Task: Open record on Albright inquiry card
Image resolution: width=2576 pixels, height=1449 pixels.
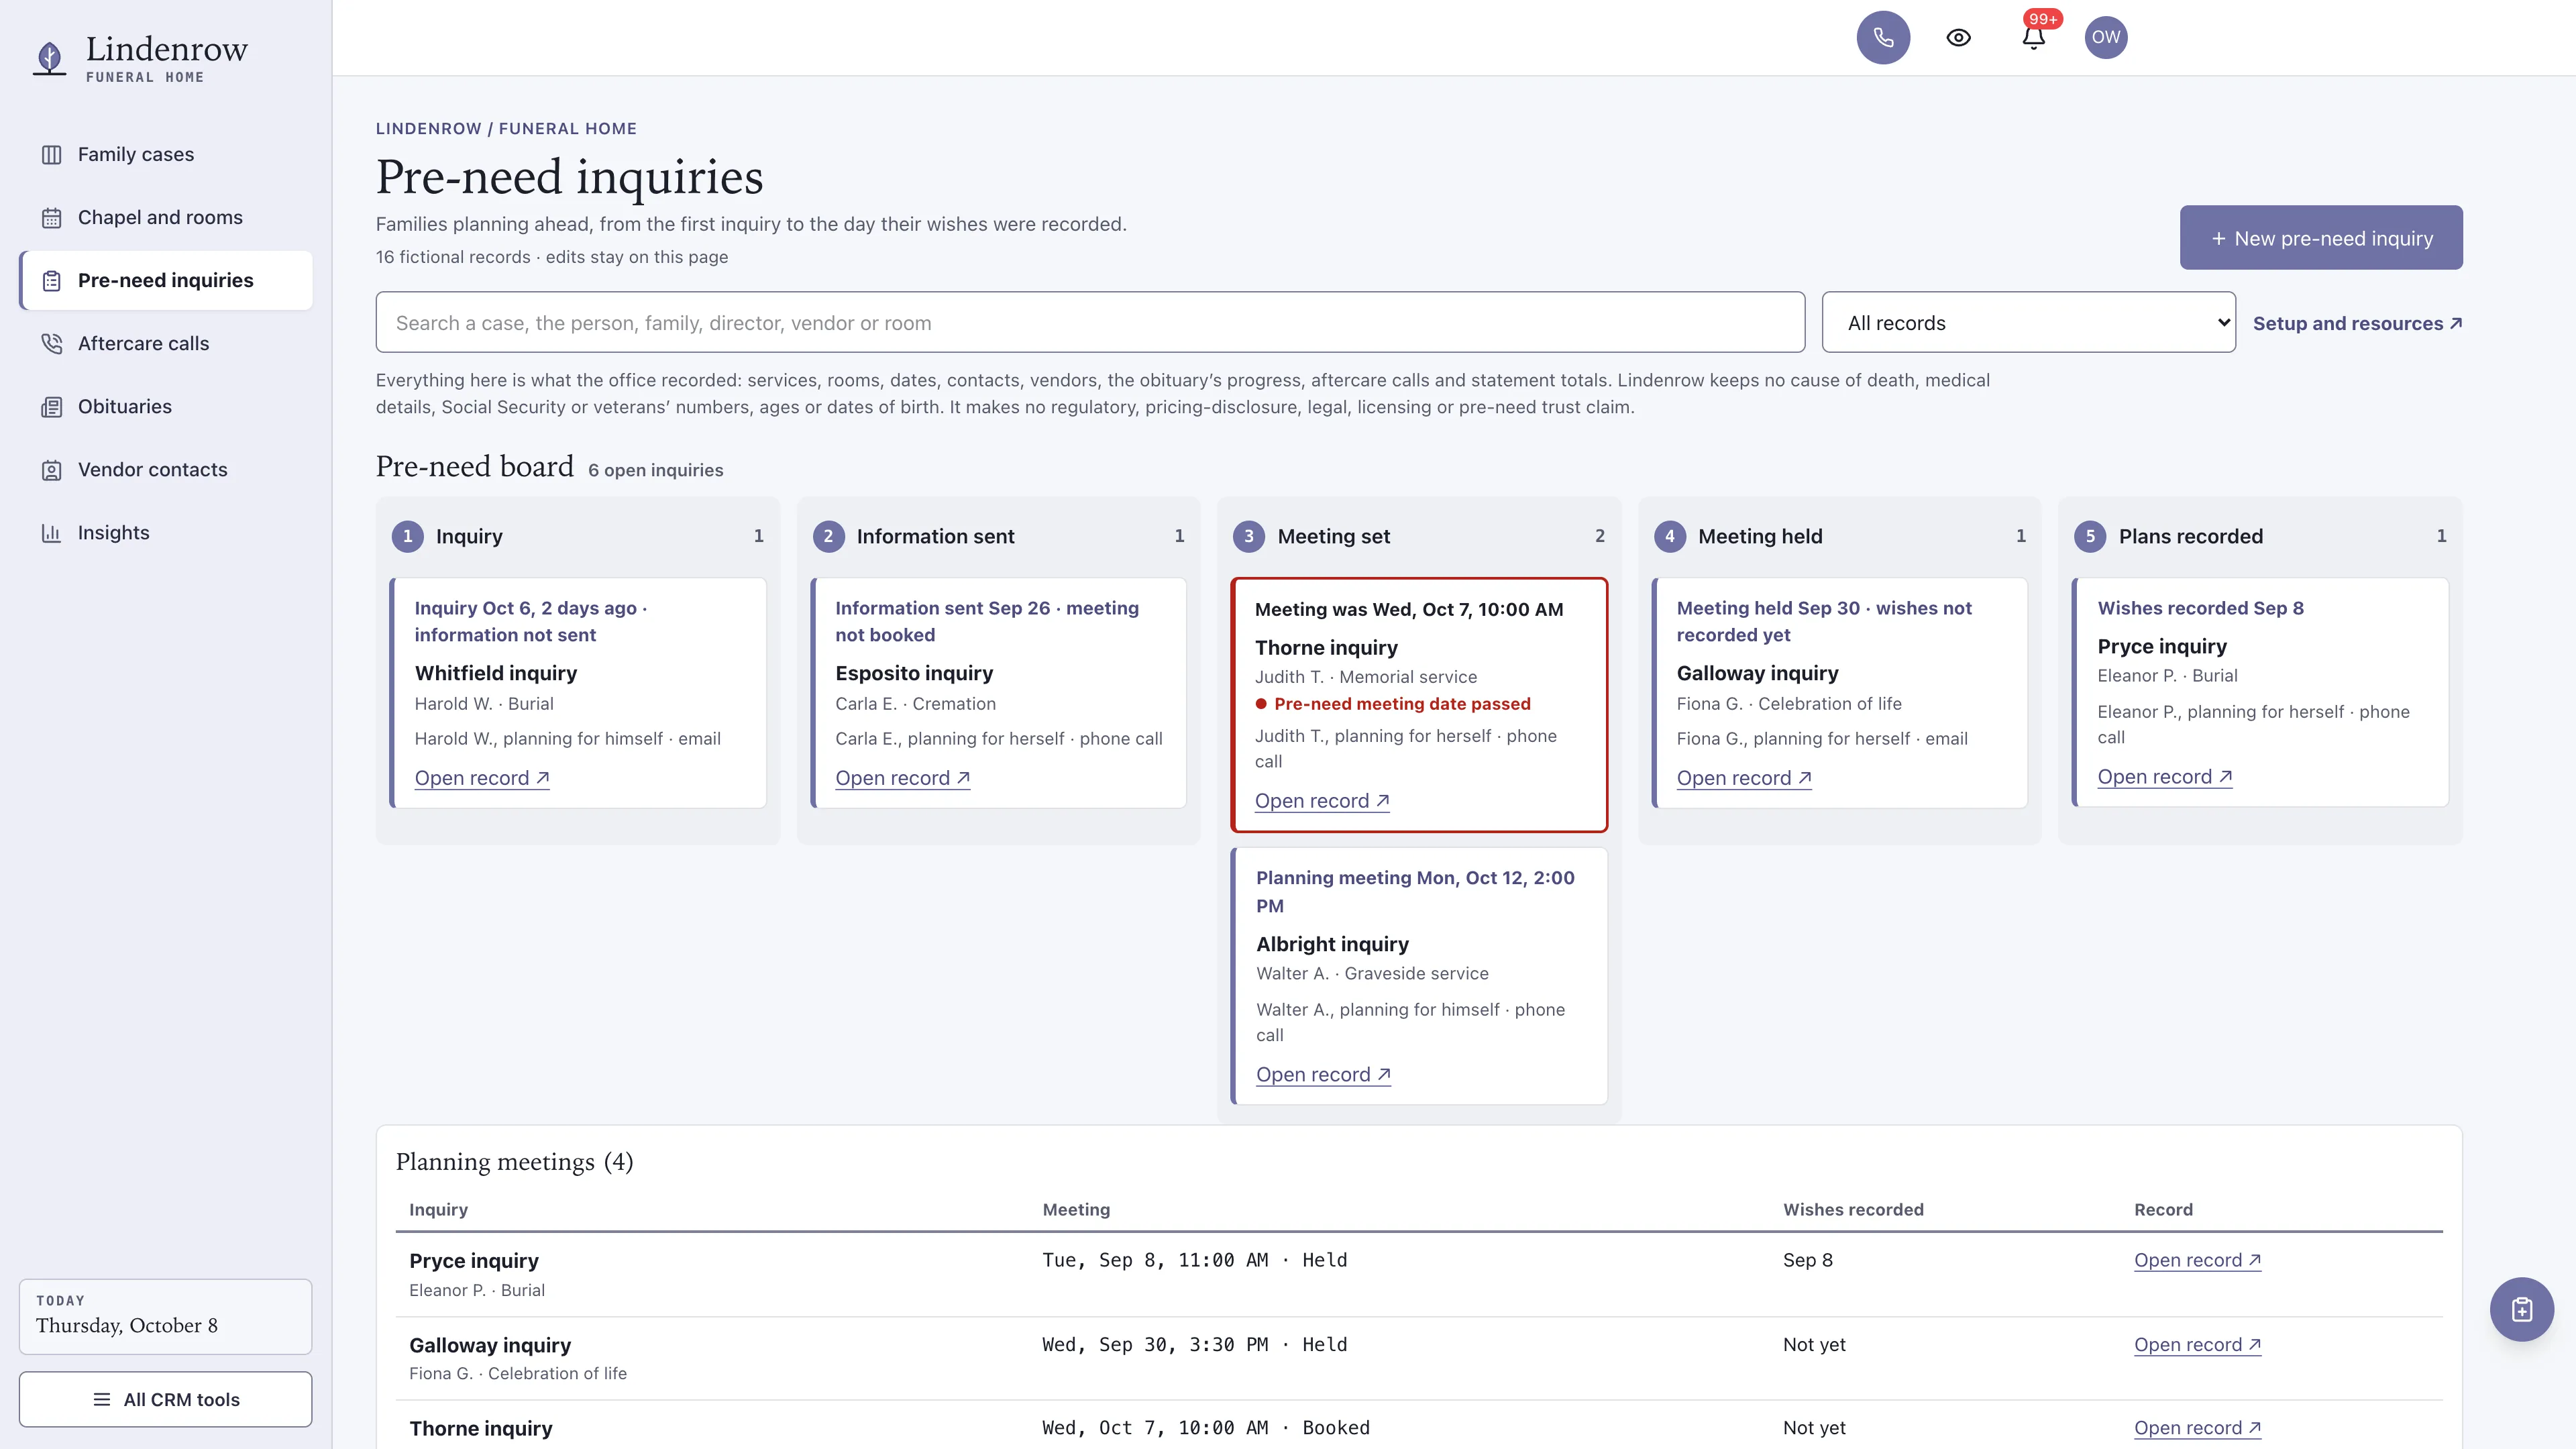Action: 1323,1075
